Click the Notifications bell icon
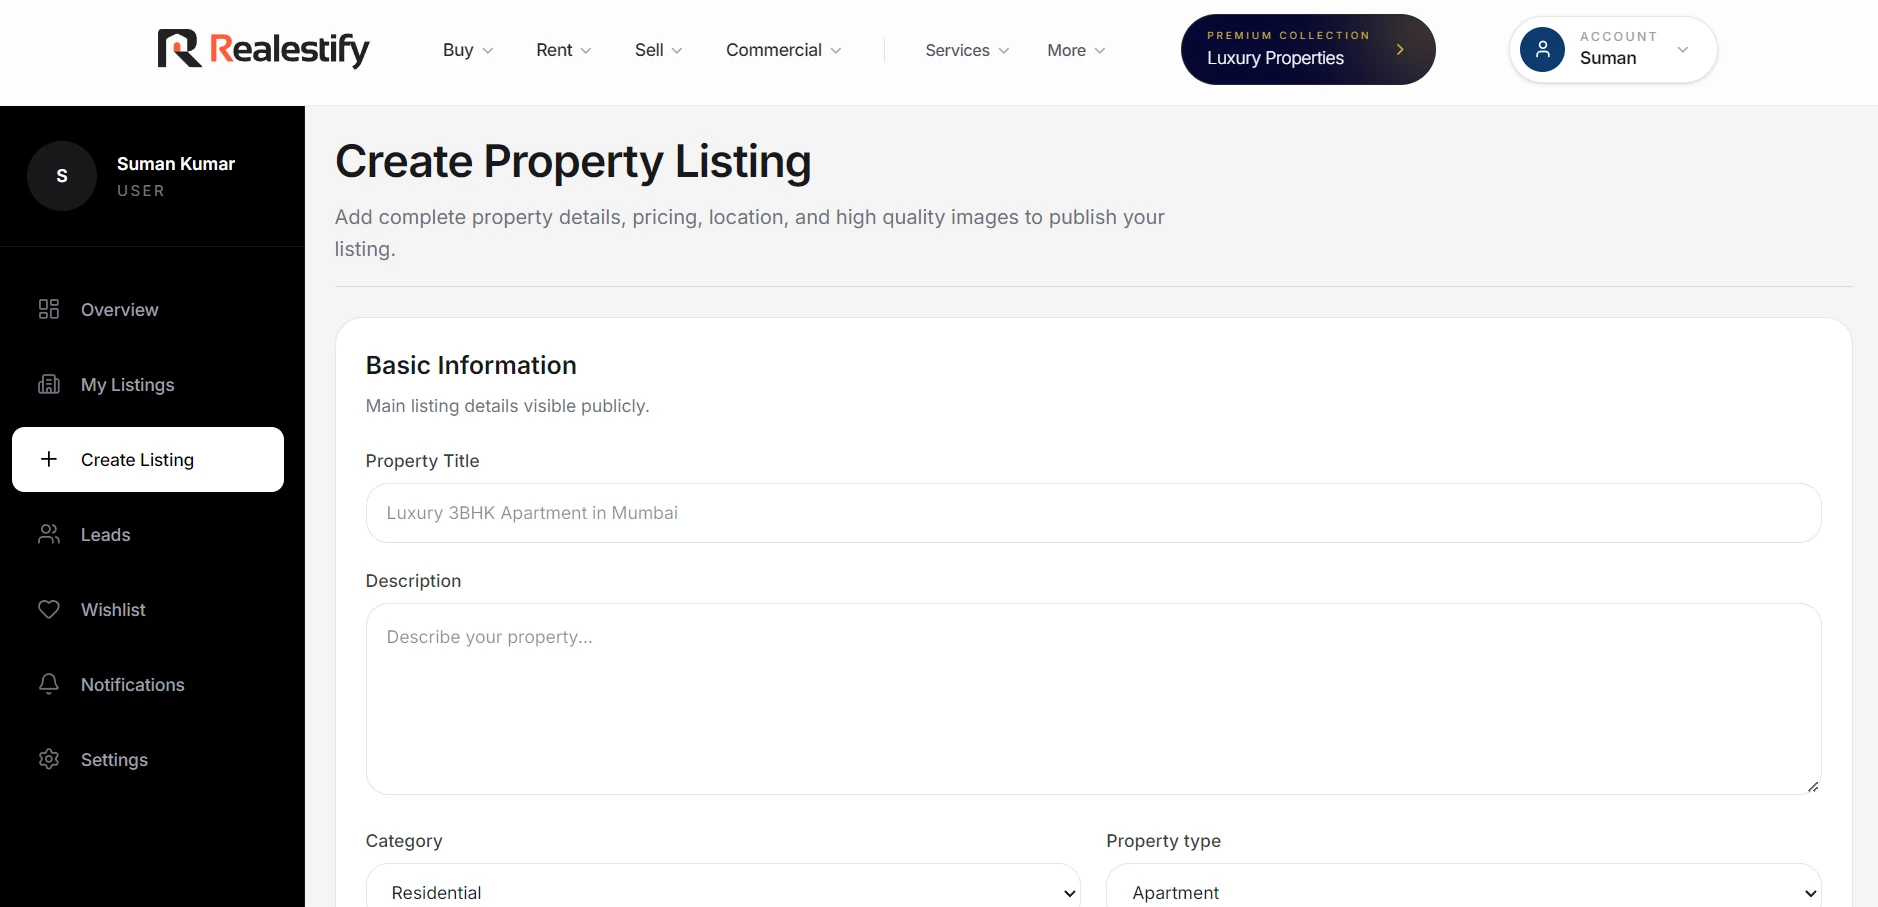This screenshot has height=907, width=1878. coord(49,684)
